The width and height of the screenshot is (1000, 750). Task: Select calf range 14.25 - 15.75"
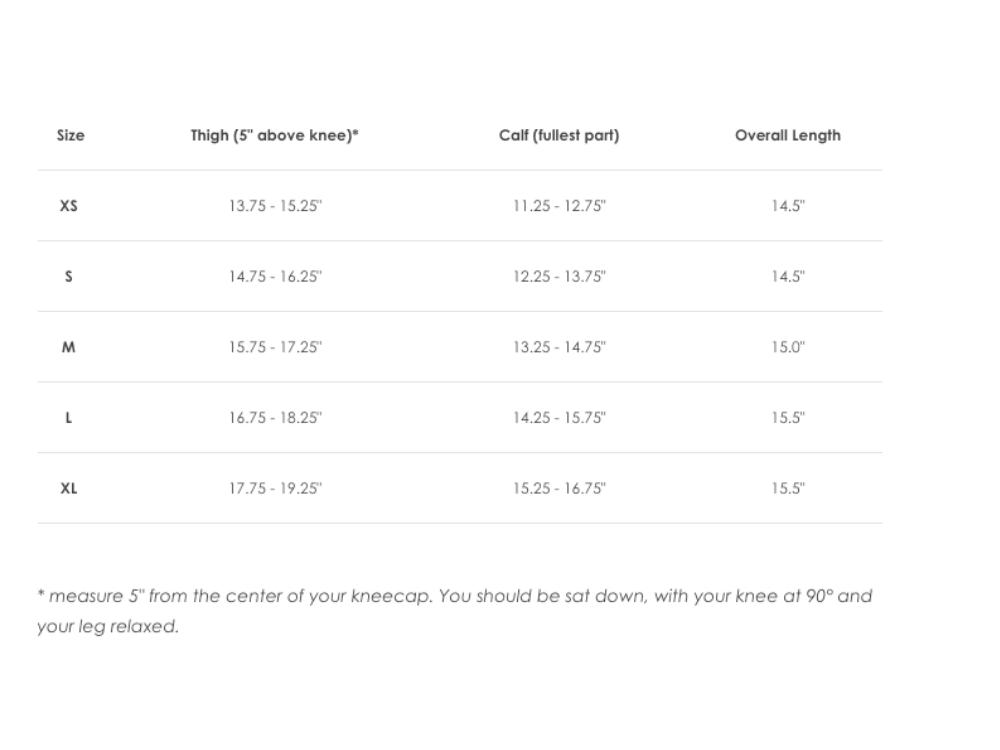tap(559, 418)
